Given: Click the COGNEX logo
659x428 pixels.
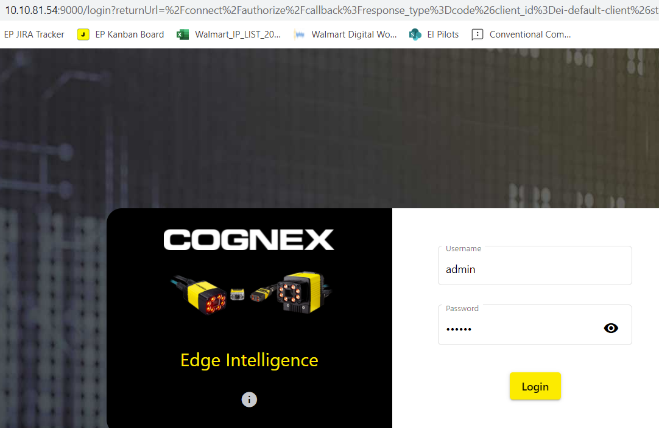Looking at the screenshot, I should point(249,240).
